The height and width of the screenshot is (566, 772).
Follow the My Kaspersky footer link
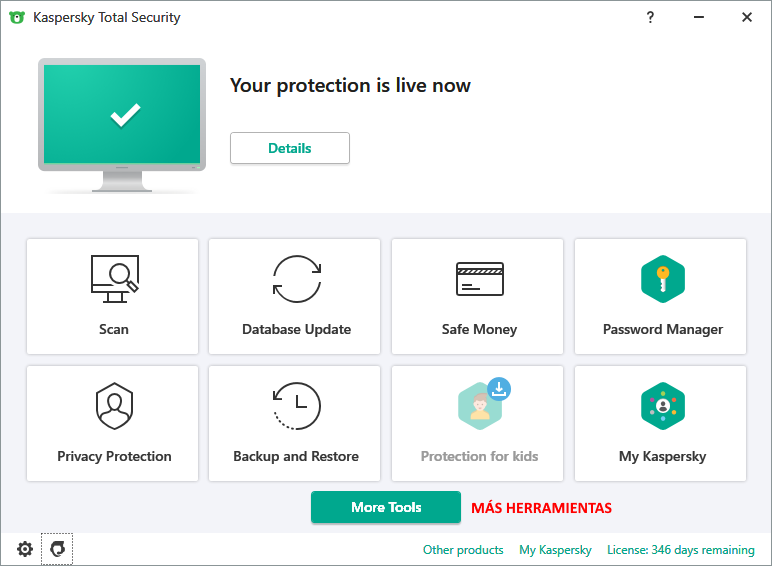coord(555,550)
